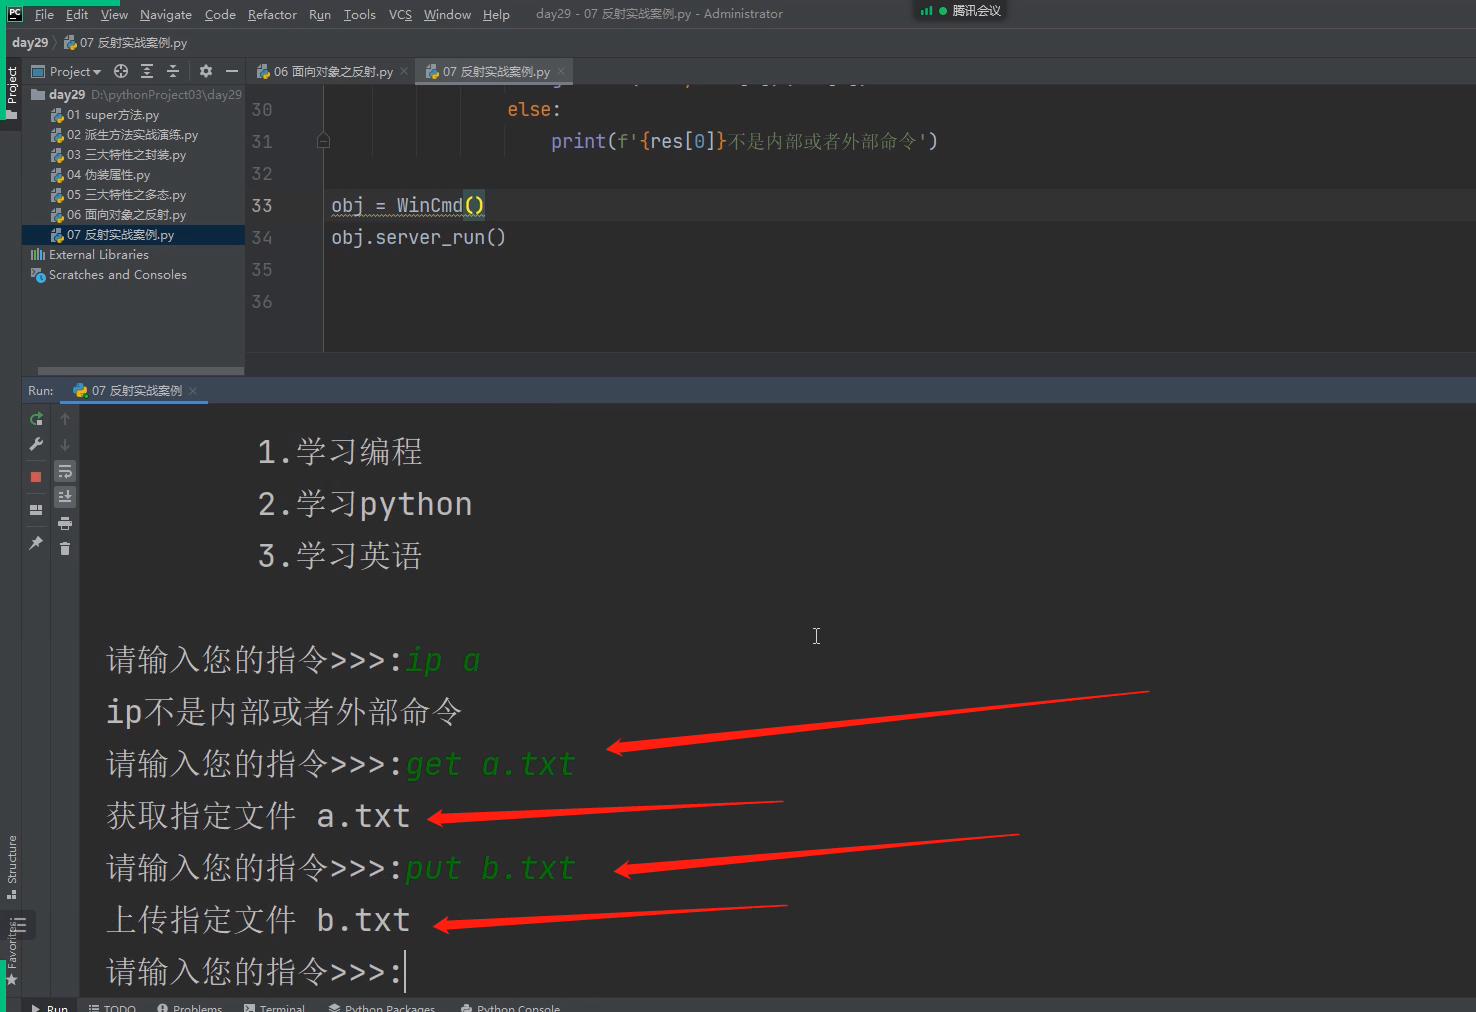Click the code line obj.server_run()

click(x=418, y=237)
